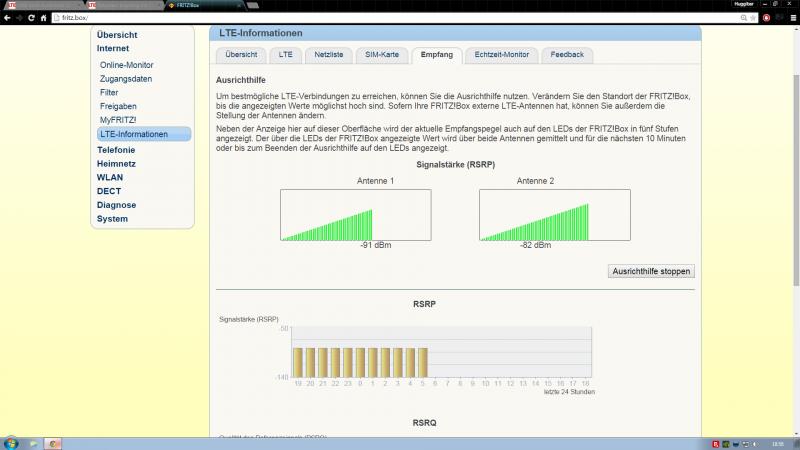The height and width of the screenshot is (450, 800).
Task: Expand the Heimnetz menu section
Action: pyautogui.click(x=116, y=164)
